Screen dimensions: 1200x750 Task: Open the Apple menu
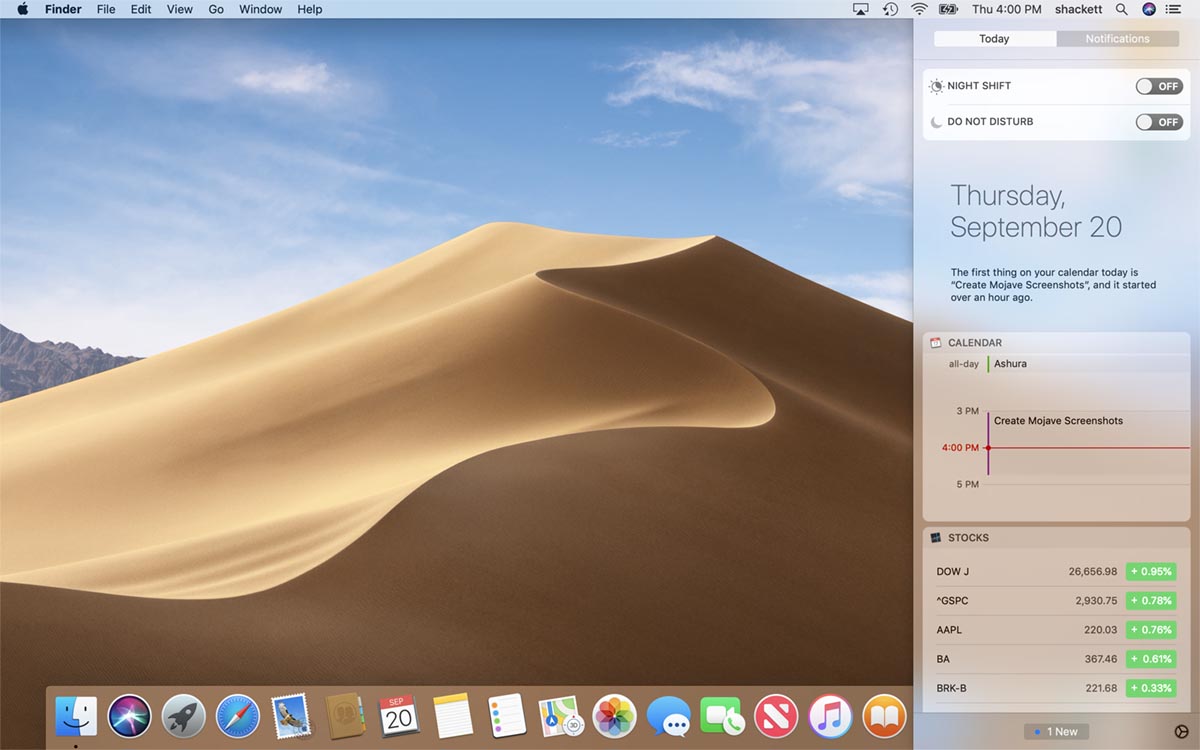pos(22,9)
